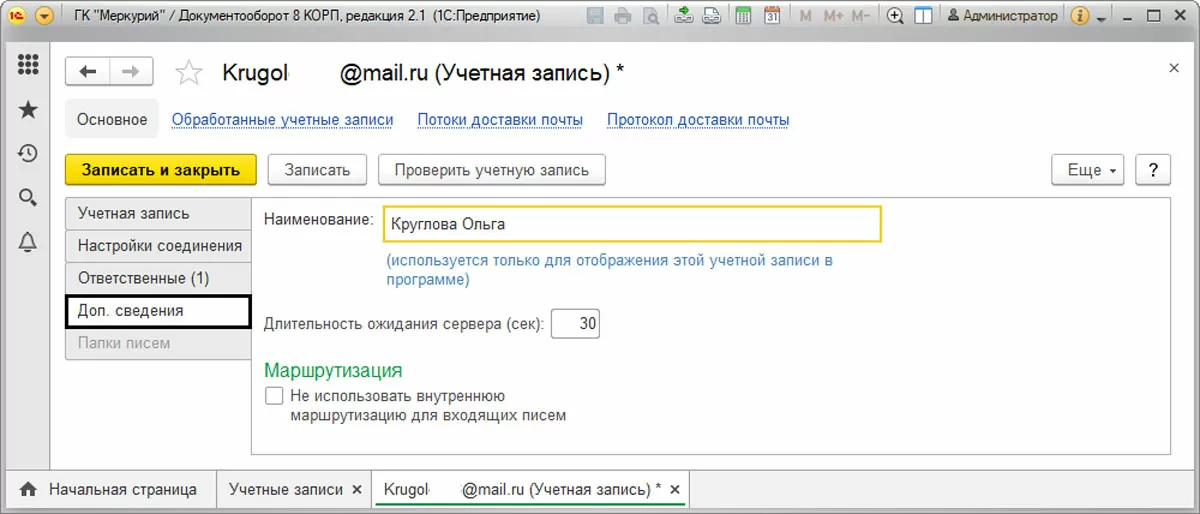Switch to Учетная запись side tab
Screen dimensions: 1200x514
pyautogui.click(x=158, y=214)
